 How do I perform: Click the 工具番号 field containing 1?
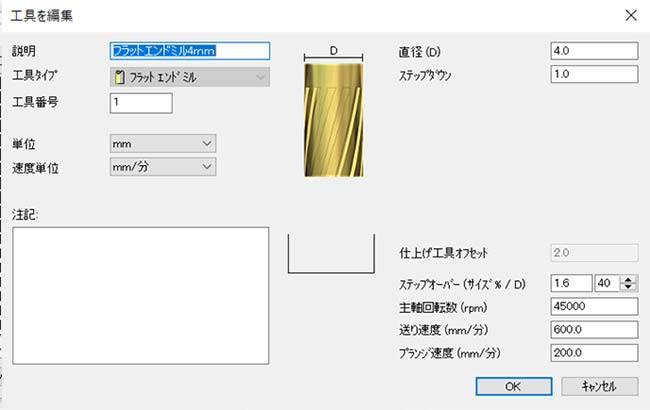[x=141, y=103]
